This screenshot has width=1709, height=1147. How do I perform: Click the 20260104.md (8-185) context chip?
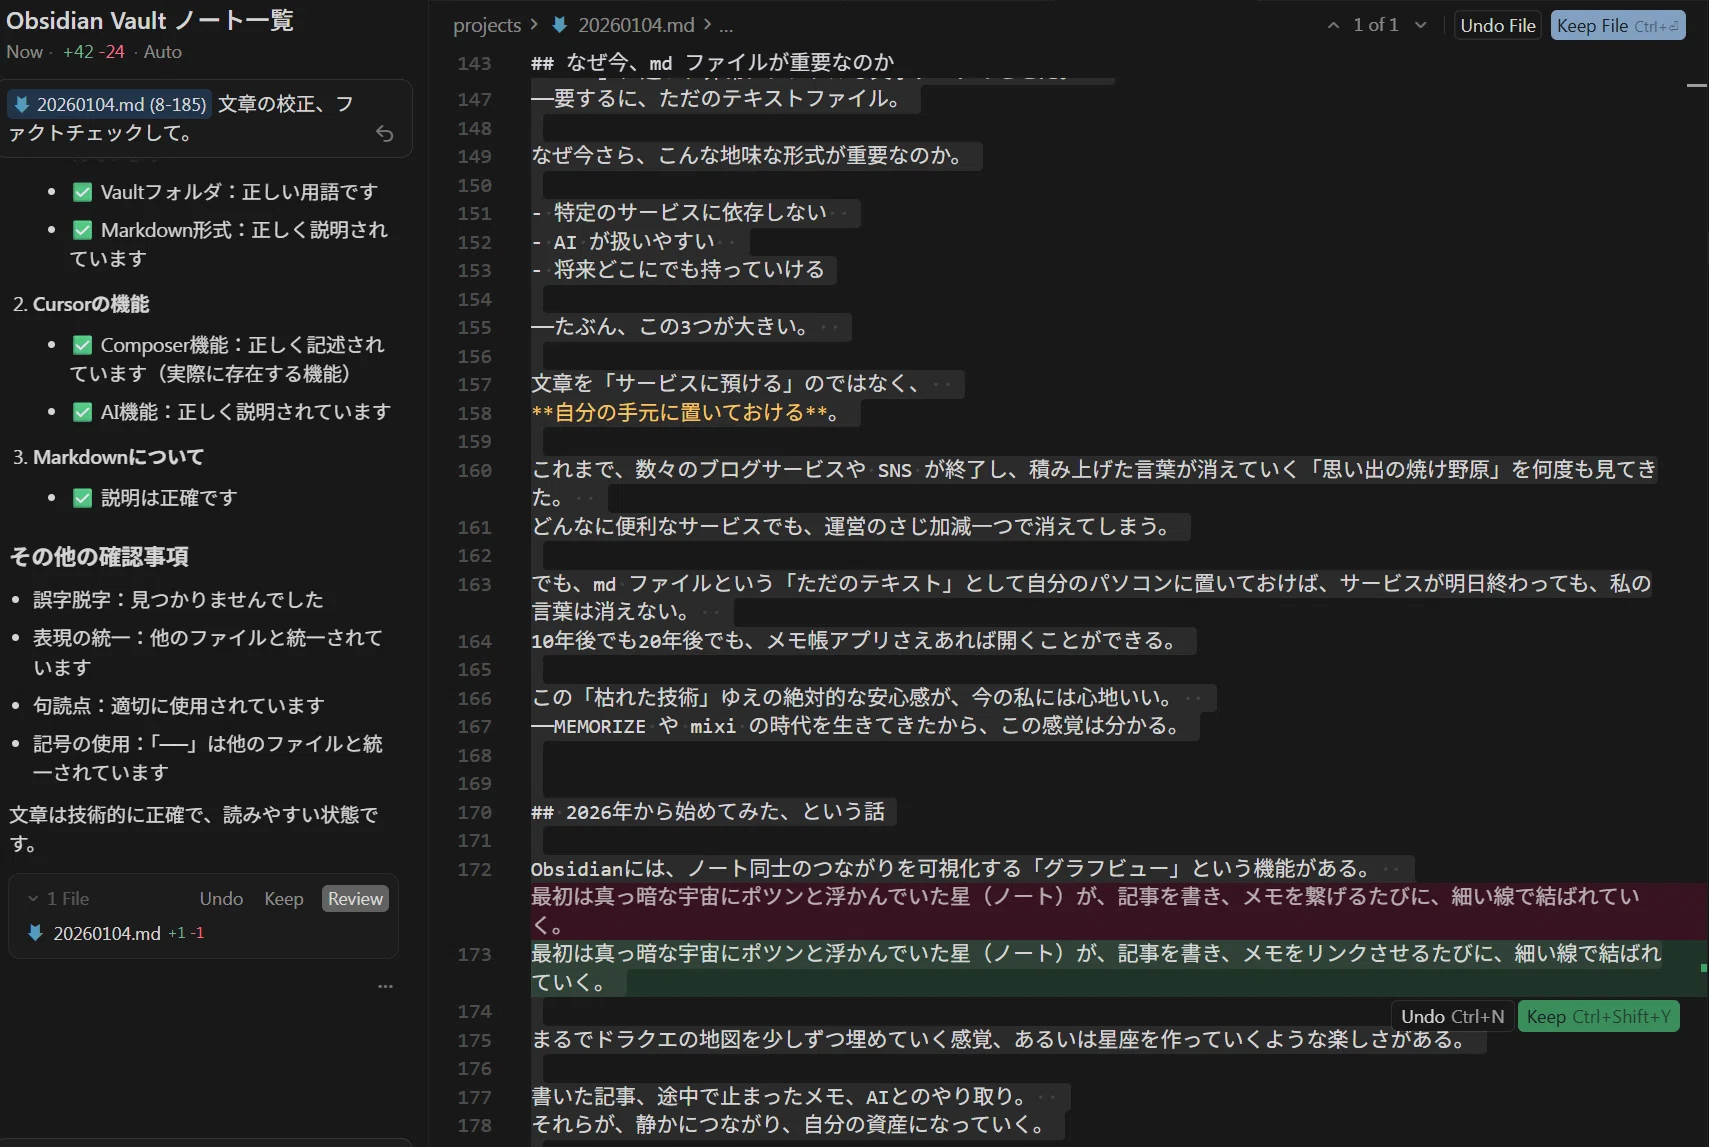[x=110, y=104]
